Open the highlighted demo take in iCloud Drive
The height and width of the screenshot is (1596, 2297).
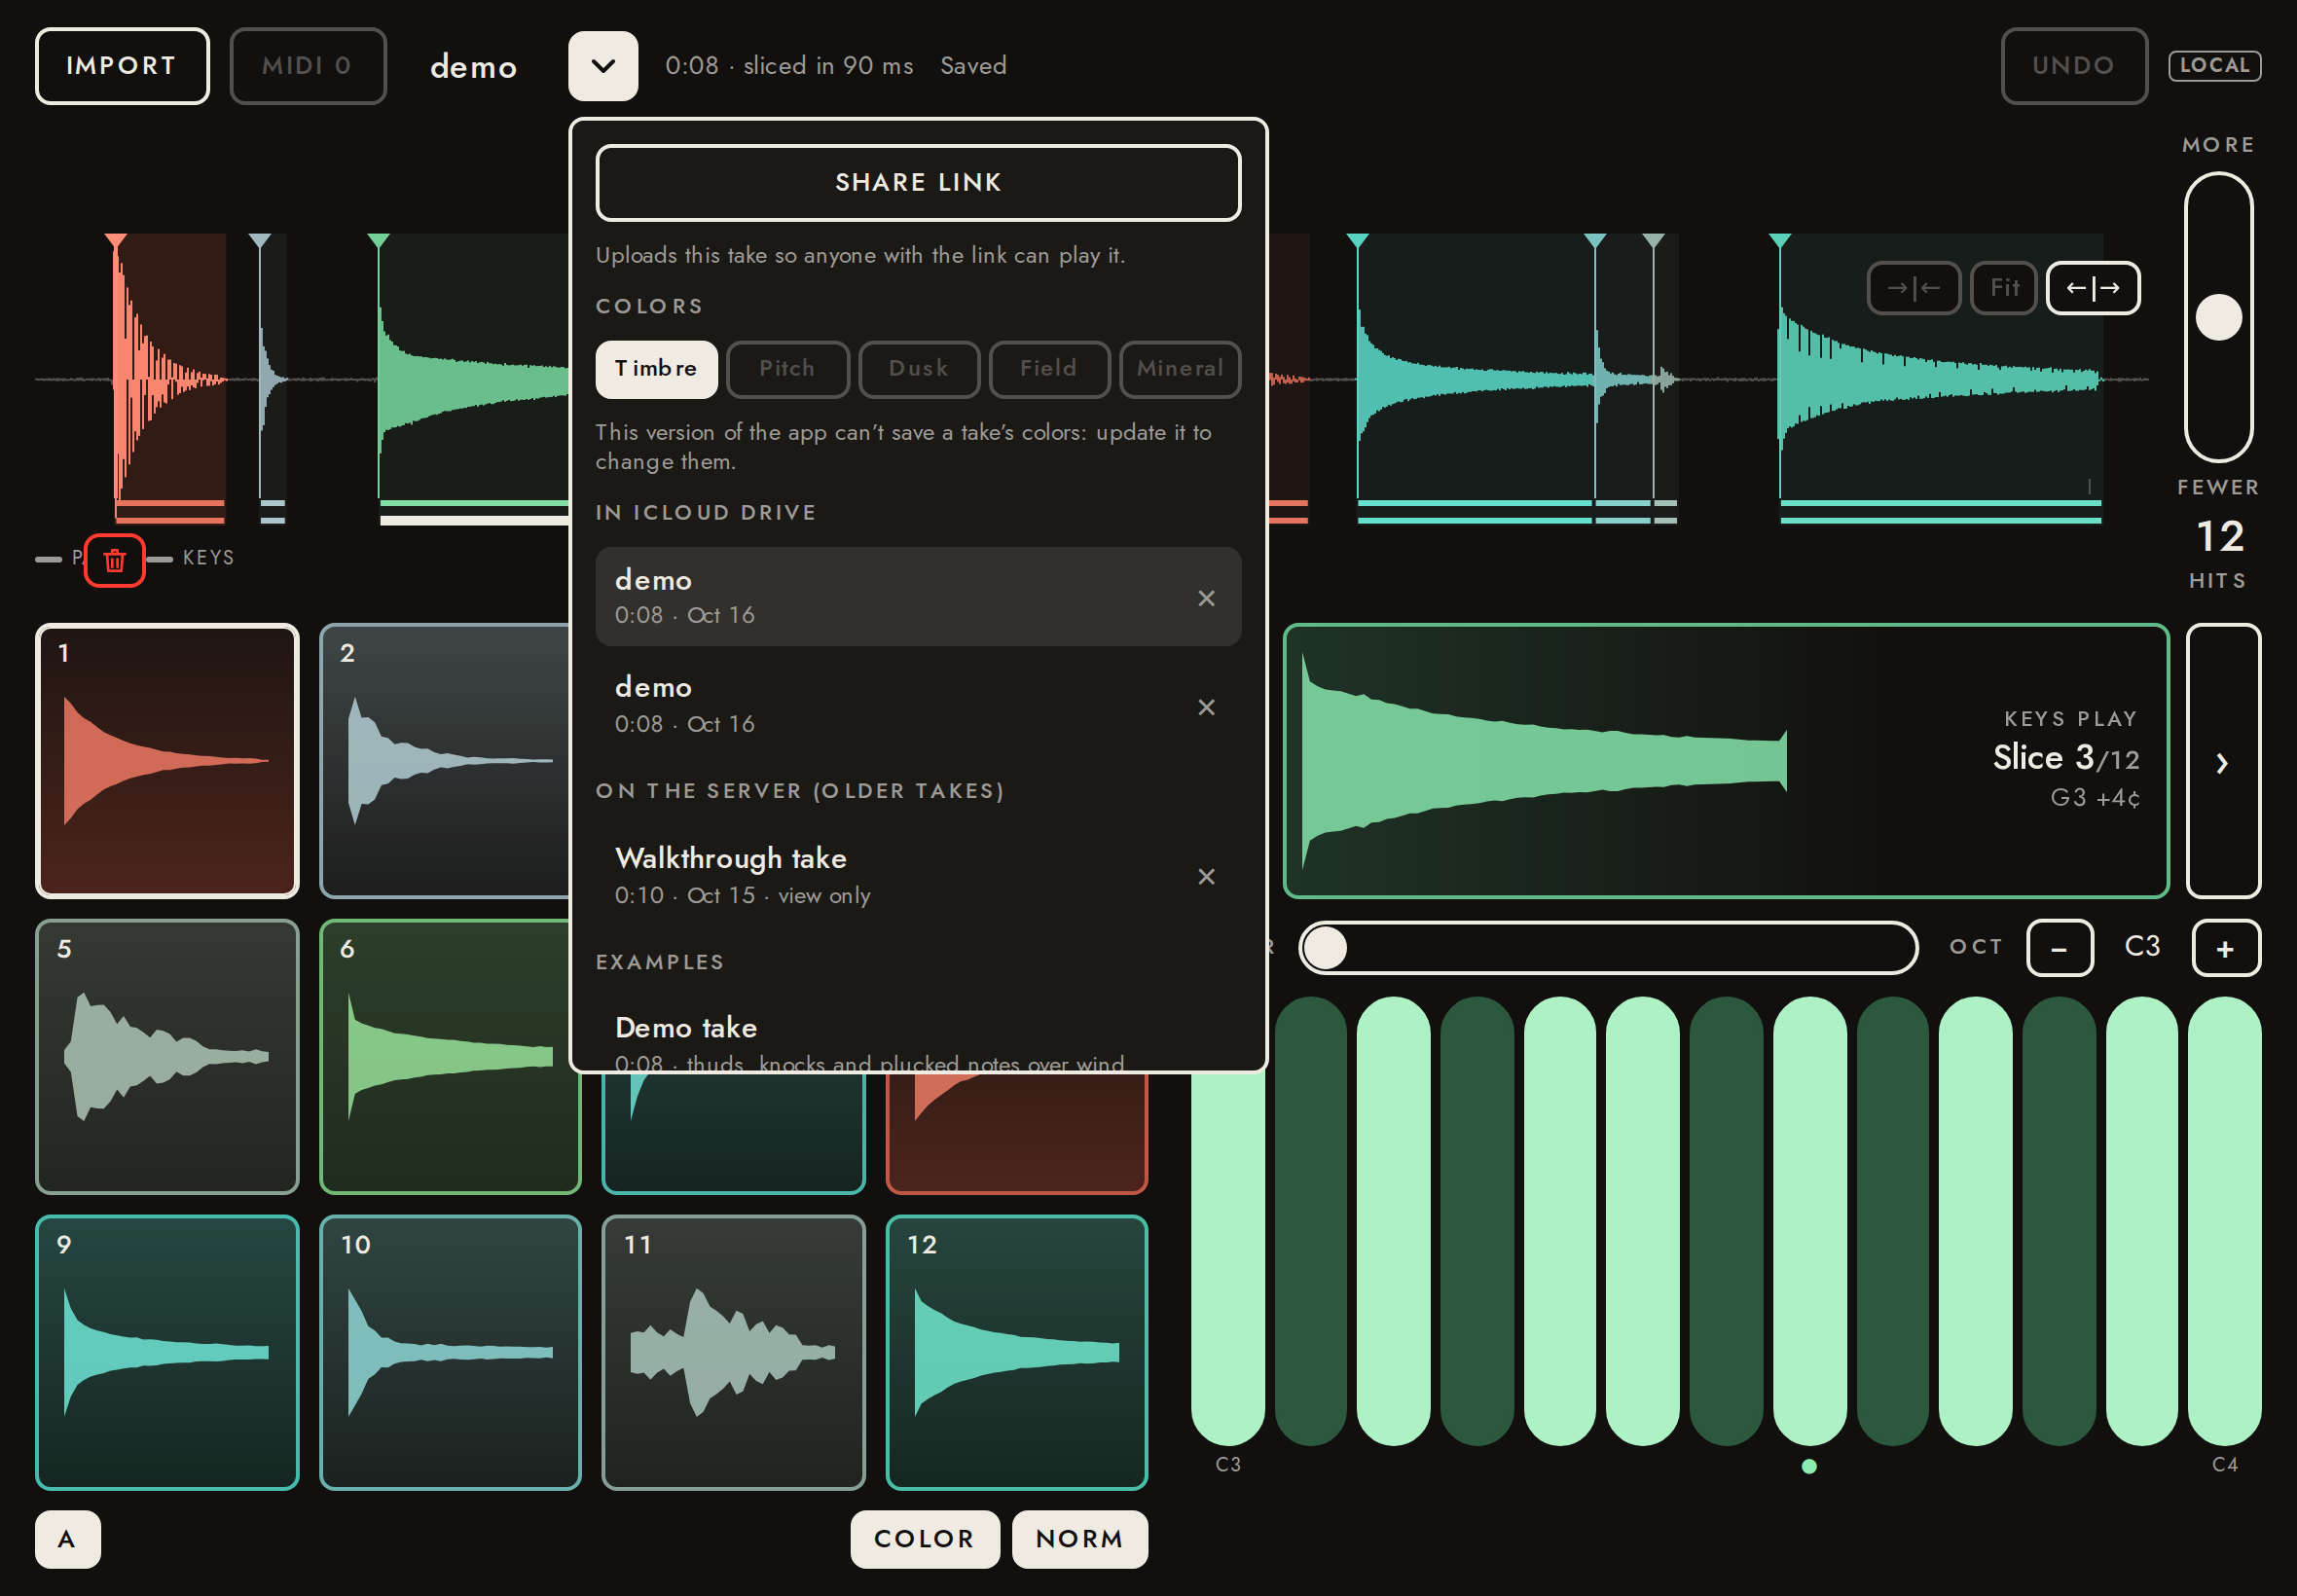[918, 597]
